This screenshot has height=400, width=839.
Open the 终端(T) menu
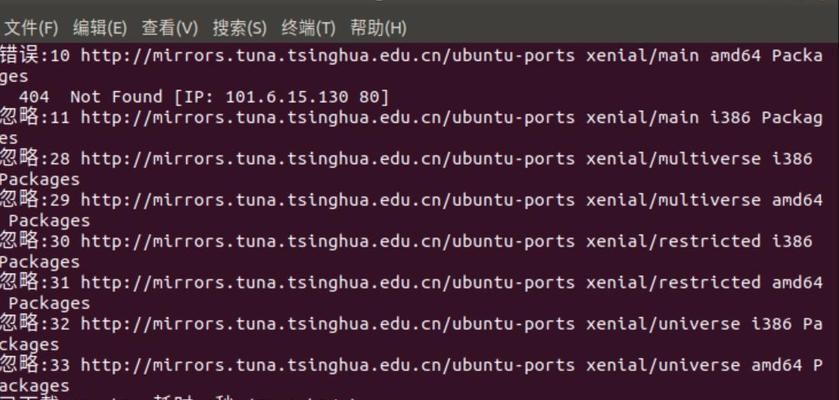pos(308,28)
